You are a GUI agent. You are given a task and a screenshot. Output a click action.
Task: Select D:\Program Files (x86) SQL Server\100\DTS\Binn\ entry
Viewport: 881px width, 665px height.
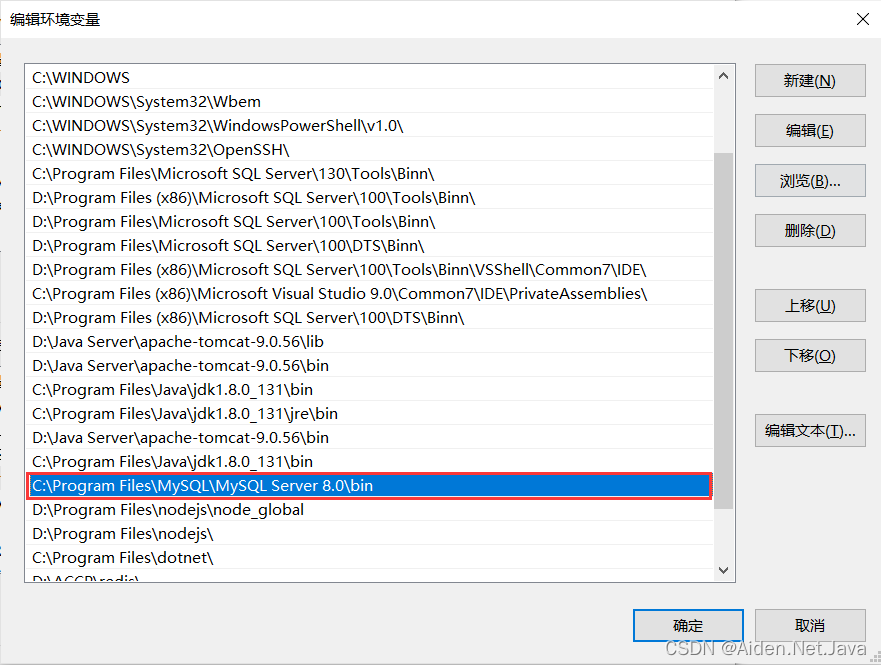pos(369,318)
